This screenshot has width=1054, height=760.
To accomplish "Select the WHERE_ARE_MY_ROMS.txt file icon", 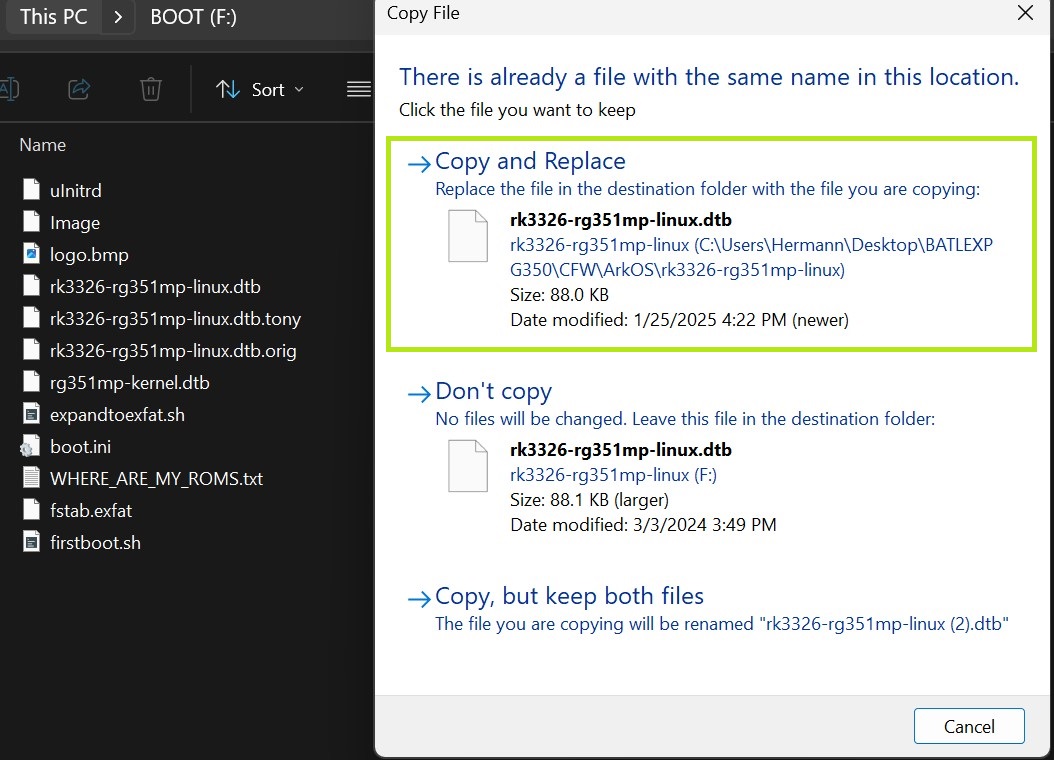I will click(31, 478).
